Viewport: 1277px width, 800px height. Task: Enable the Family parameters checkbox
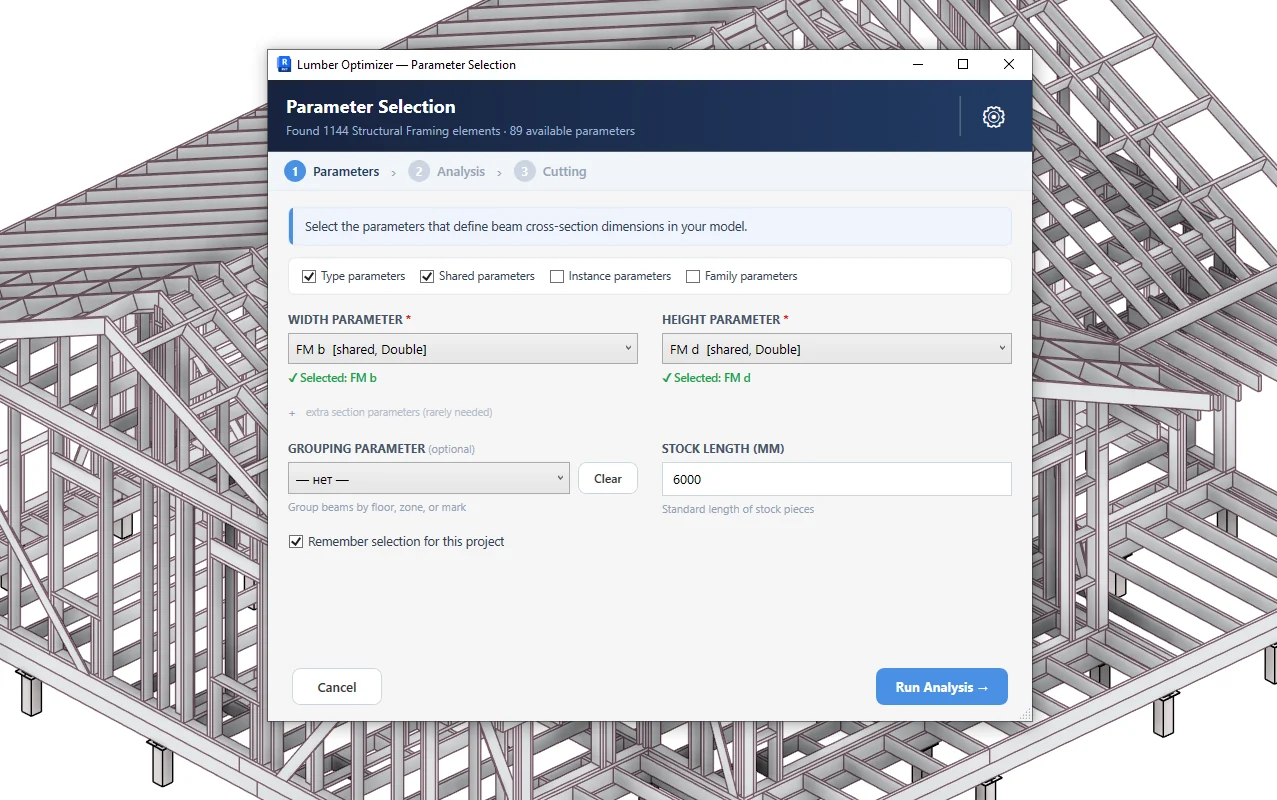click(693, 276)
